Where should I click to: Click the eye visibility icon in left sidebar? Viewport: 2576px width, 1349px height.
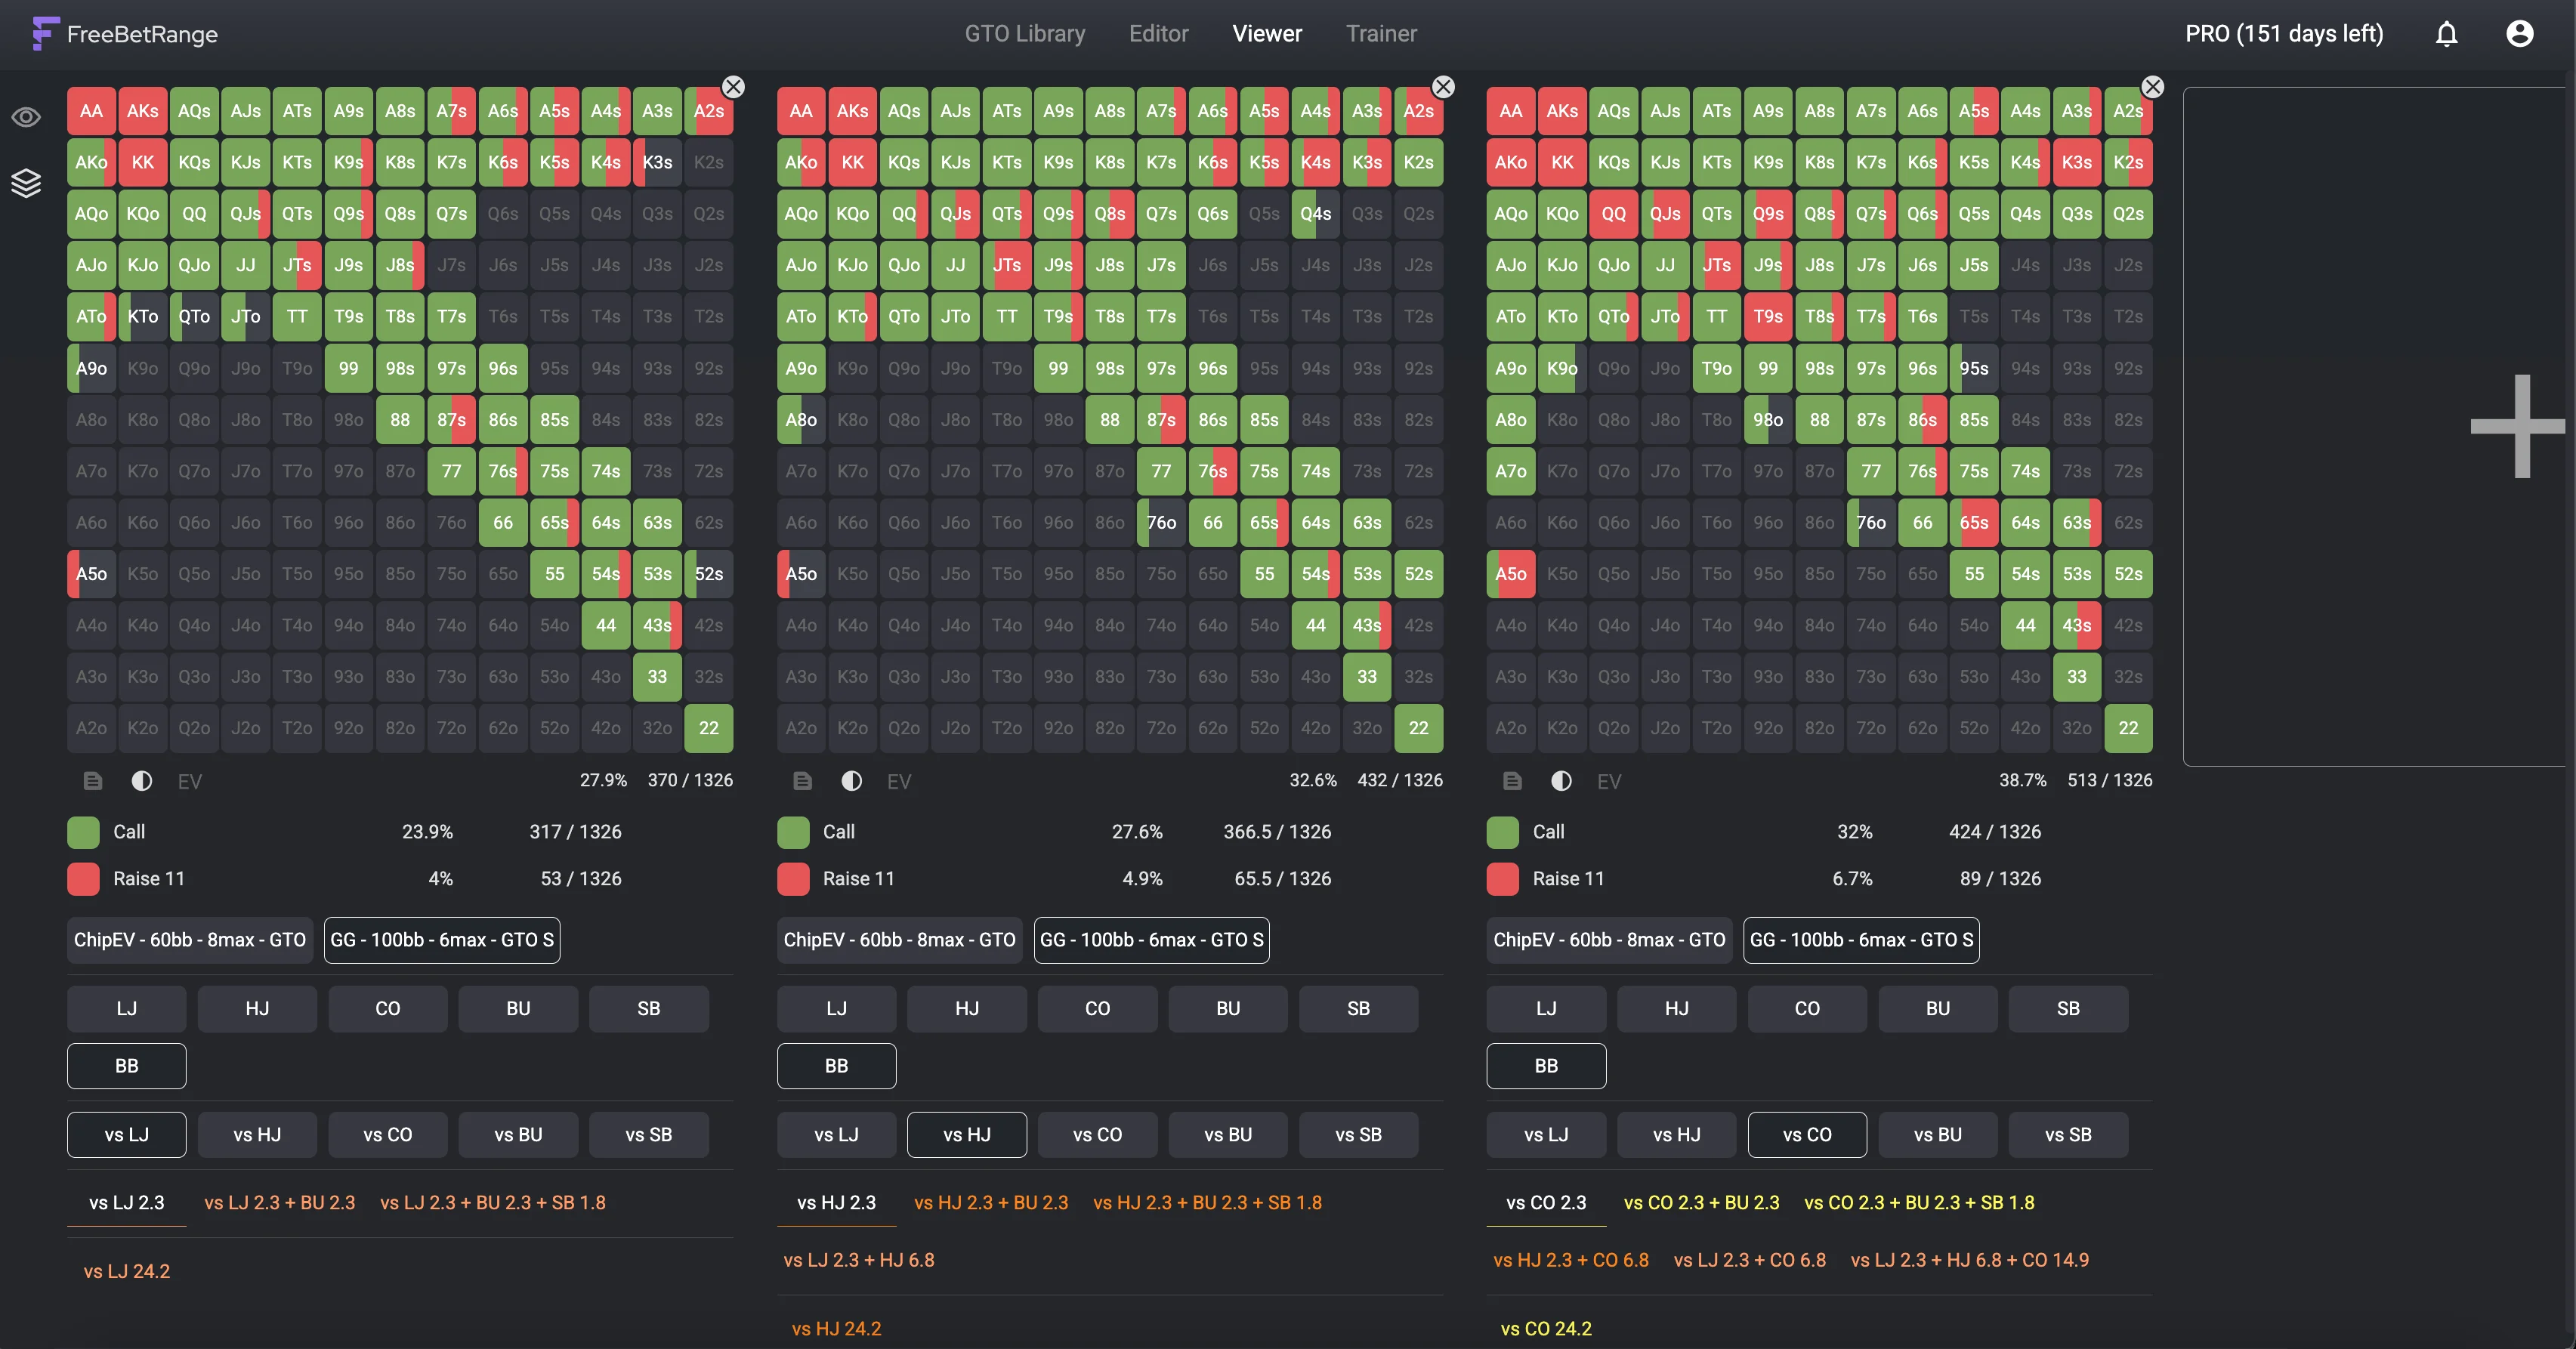click(x=26, y=117)
